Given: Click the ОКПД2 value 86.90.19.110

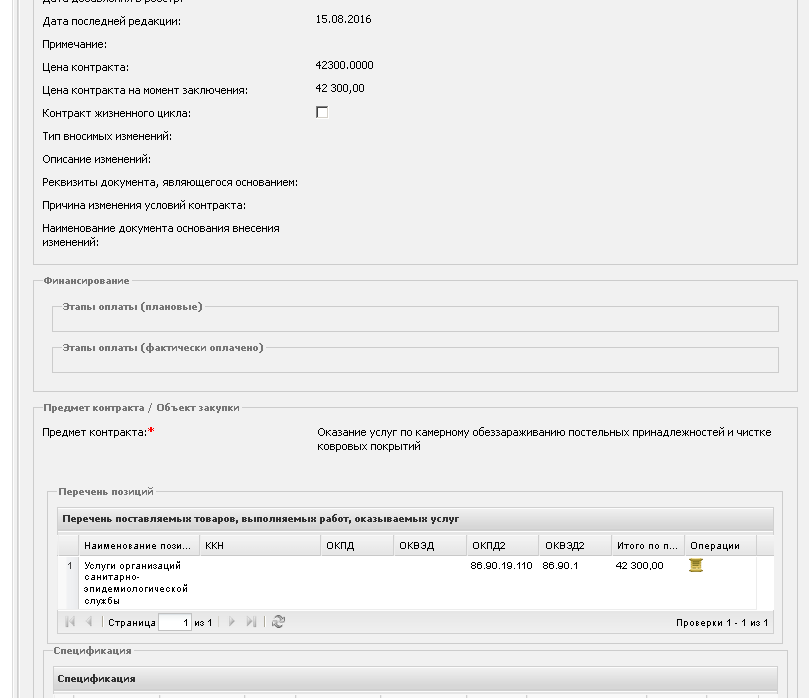Looking at the screenshot, I should click(x=501, y=566).
